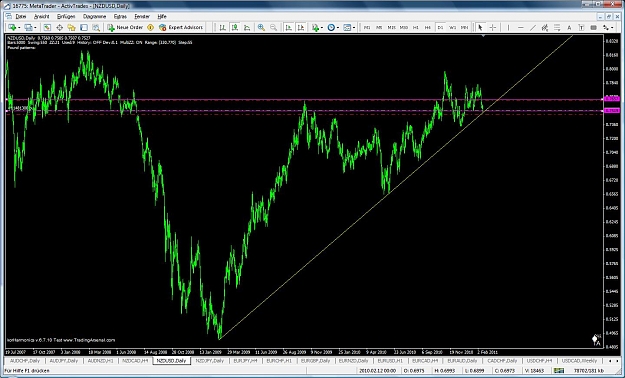Viewport: 625px width, 378px height.
Task: Open the Extras menu
Action: [x=120, y=16]
